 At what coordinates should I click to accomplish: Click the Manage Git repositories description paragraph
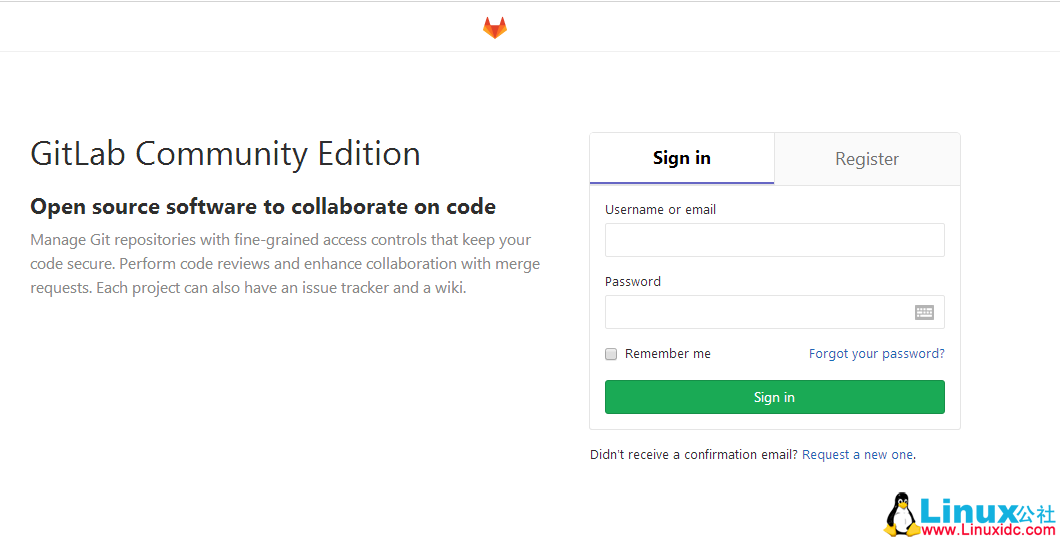click(285, 264)
